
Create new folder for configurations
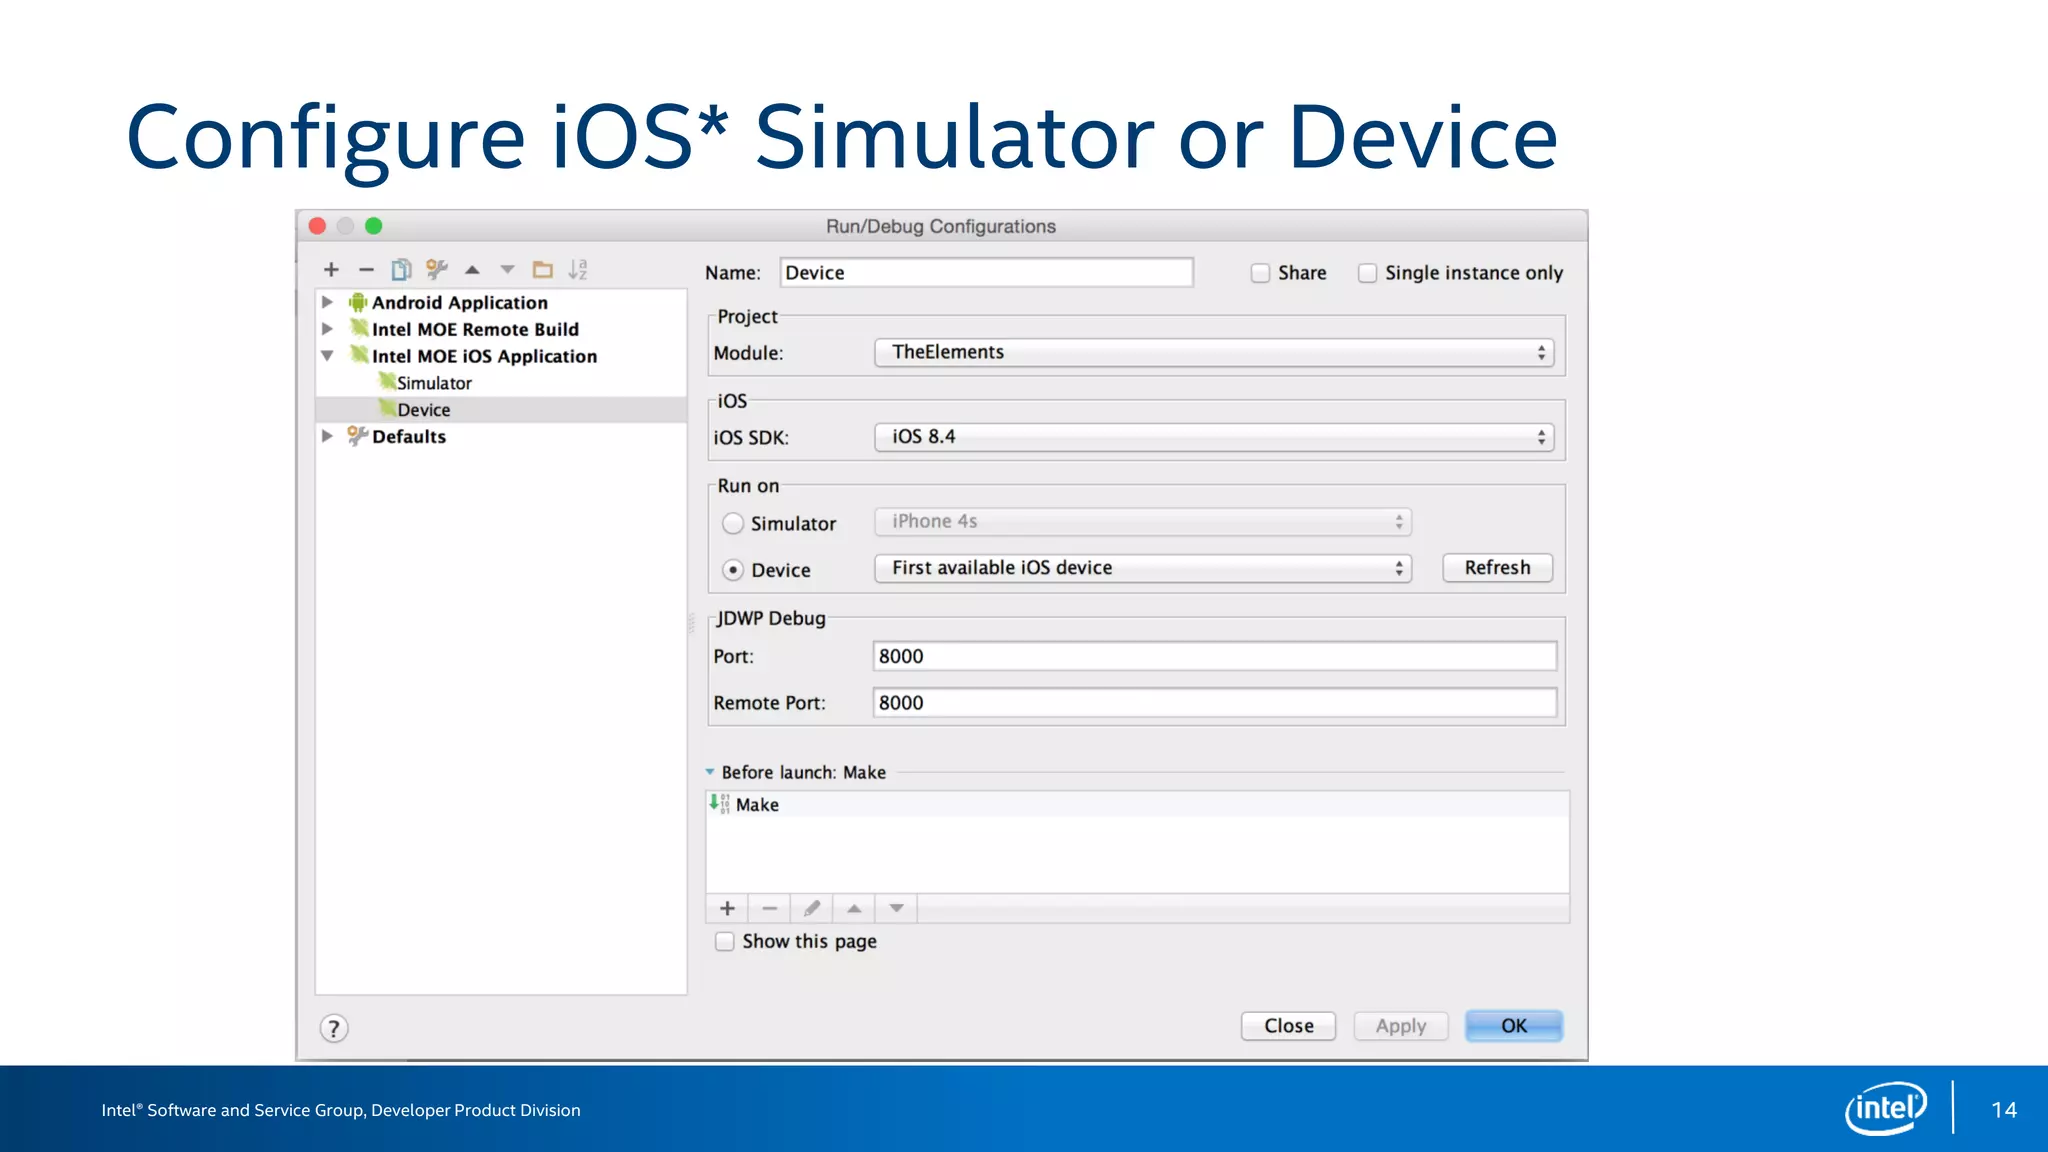[543, 270]
